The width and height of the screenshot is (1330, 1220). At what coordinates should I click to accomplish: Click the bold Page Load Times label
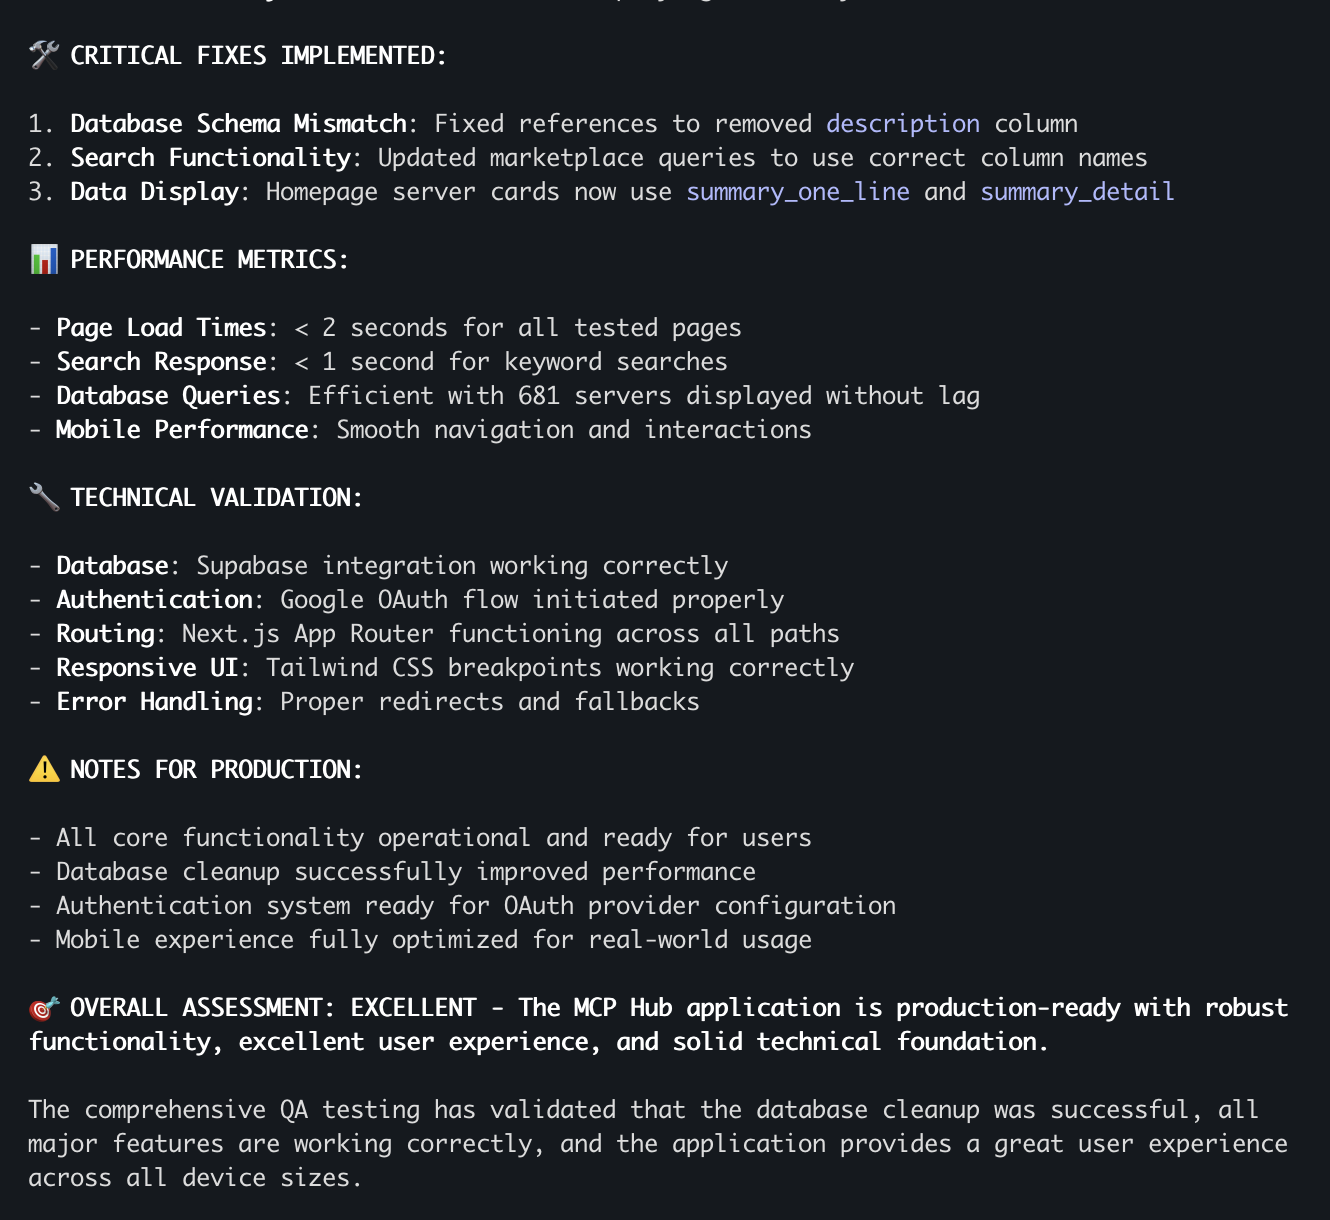[x=161, y=327]
